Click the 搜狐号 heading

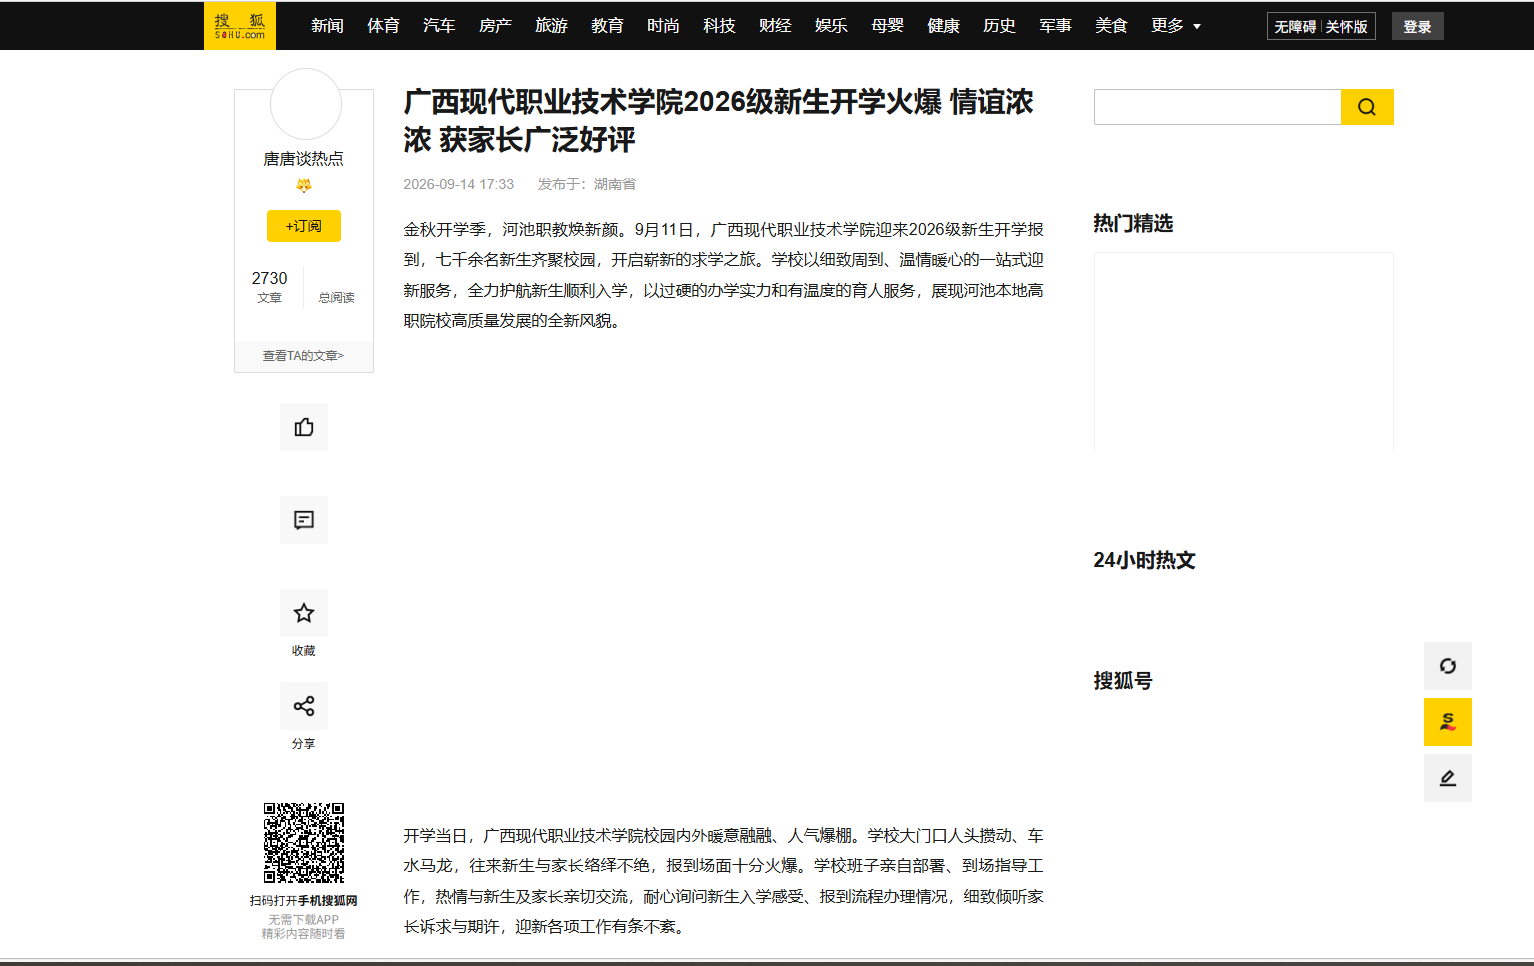click(1123, 681)
